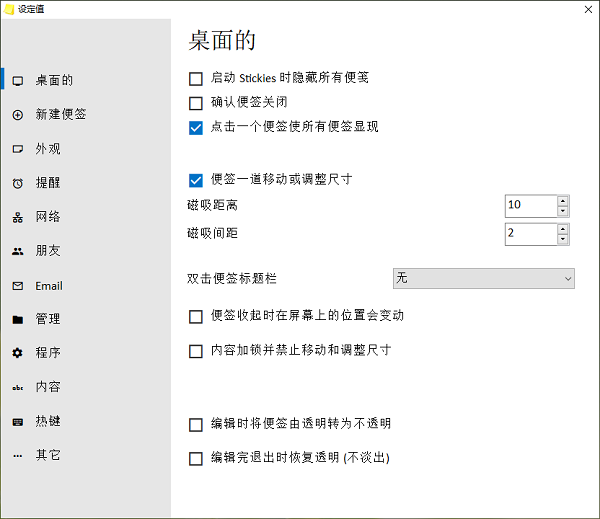The height and width of the screenshot is (519, 600).
Task: Increase 磁吸距离 with the up arrow
Action: (x=563, y=200)
